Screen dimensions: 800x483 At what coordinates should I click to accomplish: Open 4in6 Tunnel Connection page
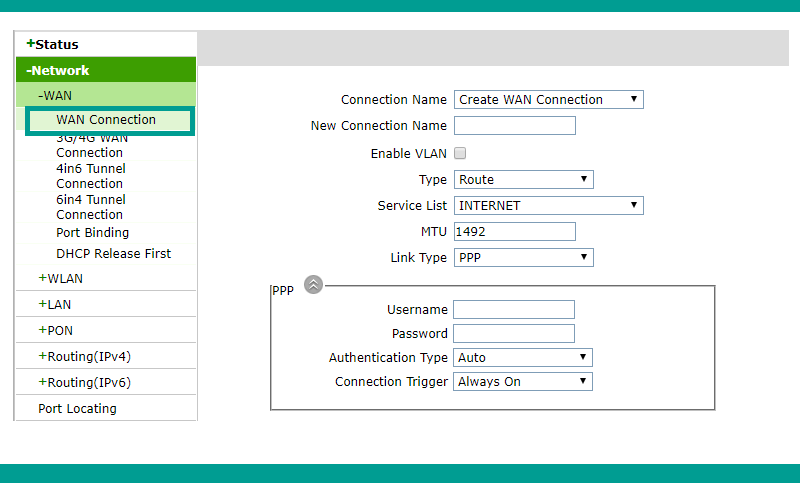[91, 176]
